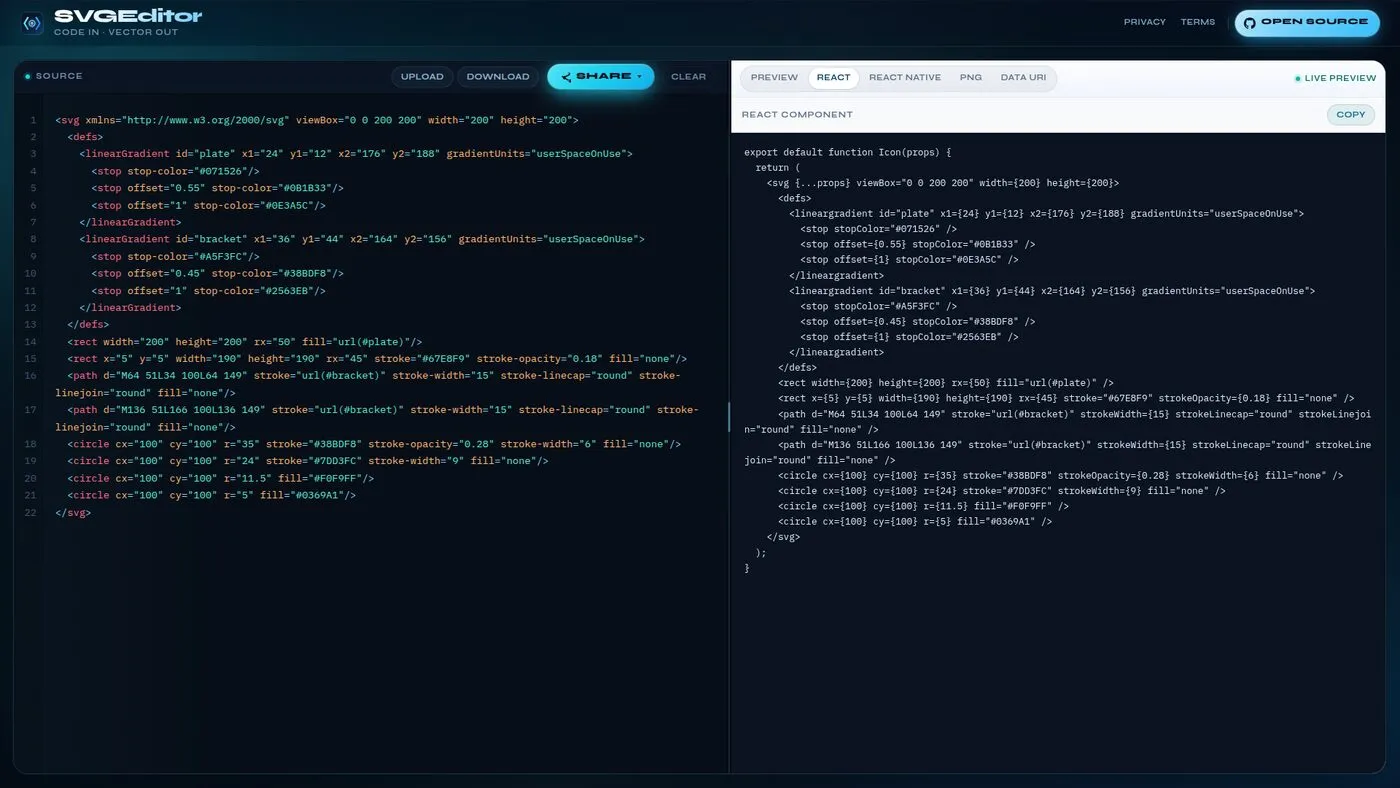Viewport: 1400px width, 788px height.
Task: Open the Privacy link
Action: tap(1144, 22)
